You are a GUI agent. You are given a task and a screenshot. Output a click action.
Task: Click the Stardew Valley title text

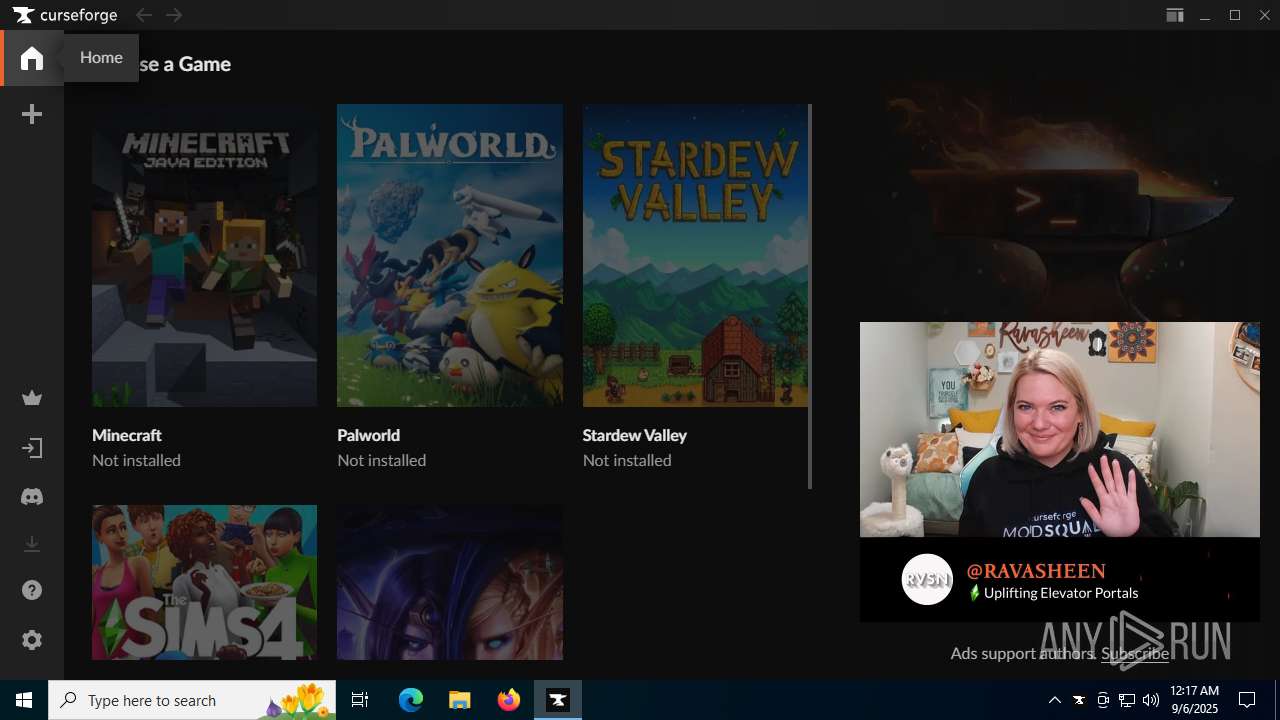tap(635, 435)
